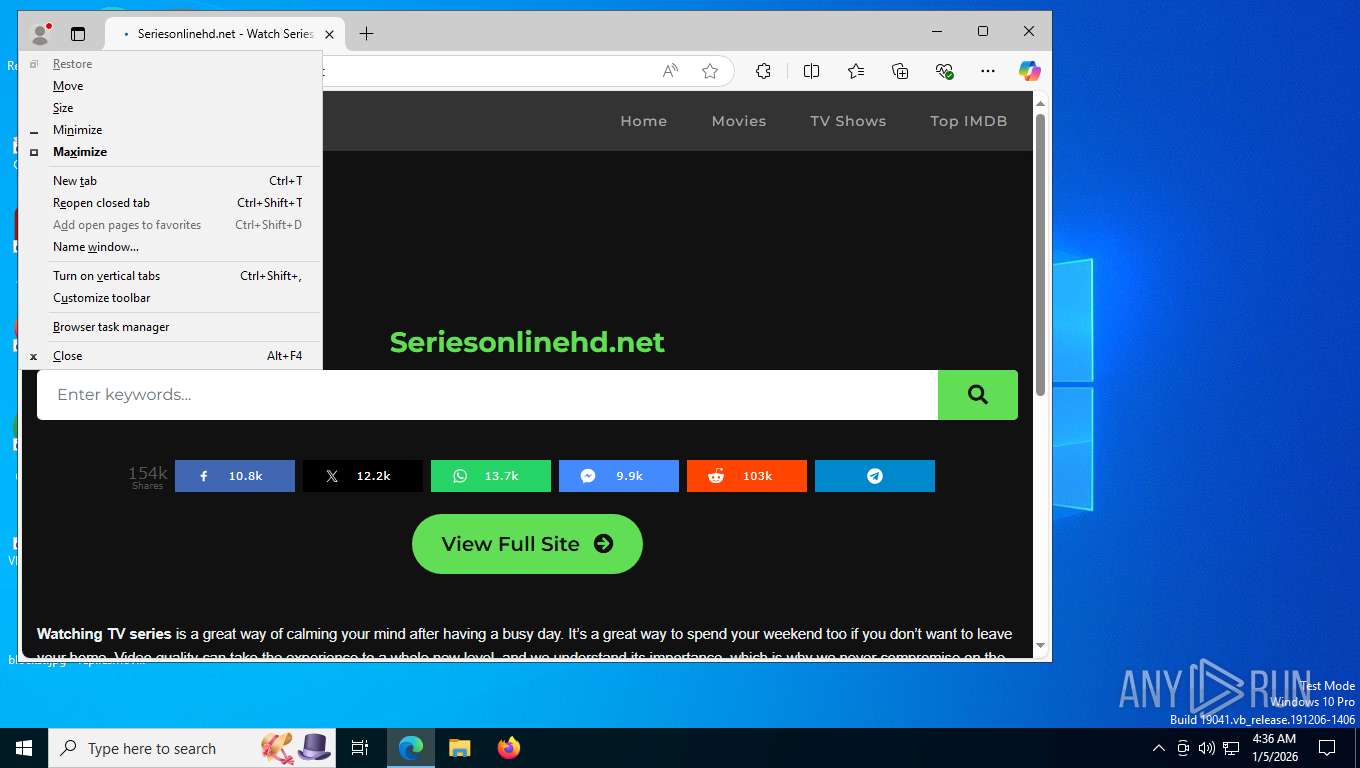
Task: Select Size in window menu
Action: coord(170,108)
